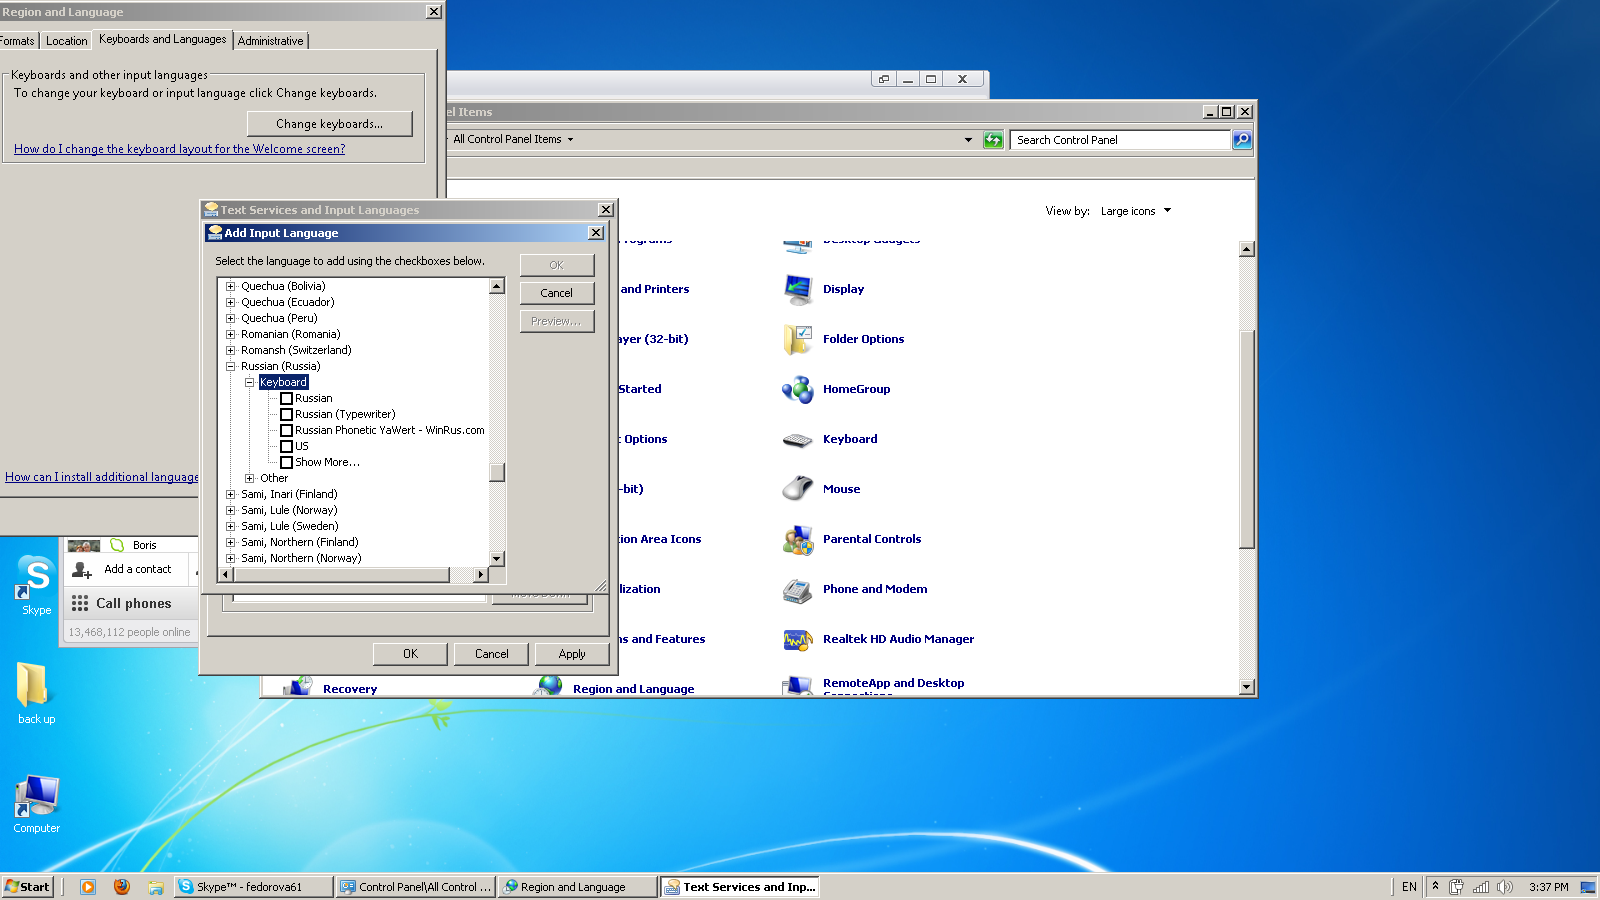
Task: Click the language list vertical scrollbar thumb
Action: [x=497, y=472]
